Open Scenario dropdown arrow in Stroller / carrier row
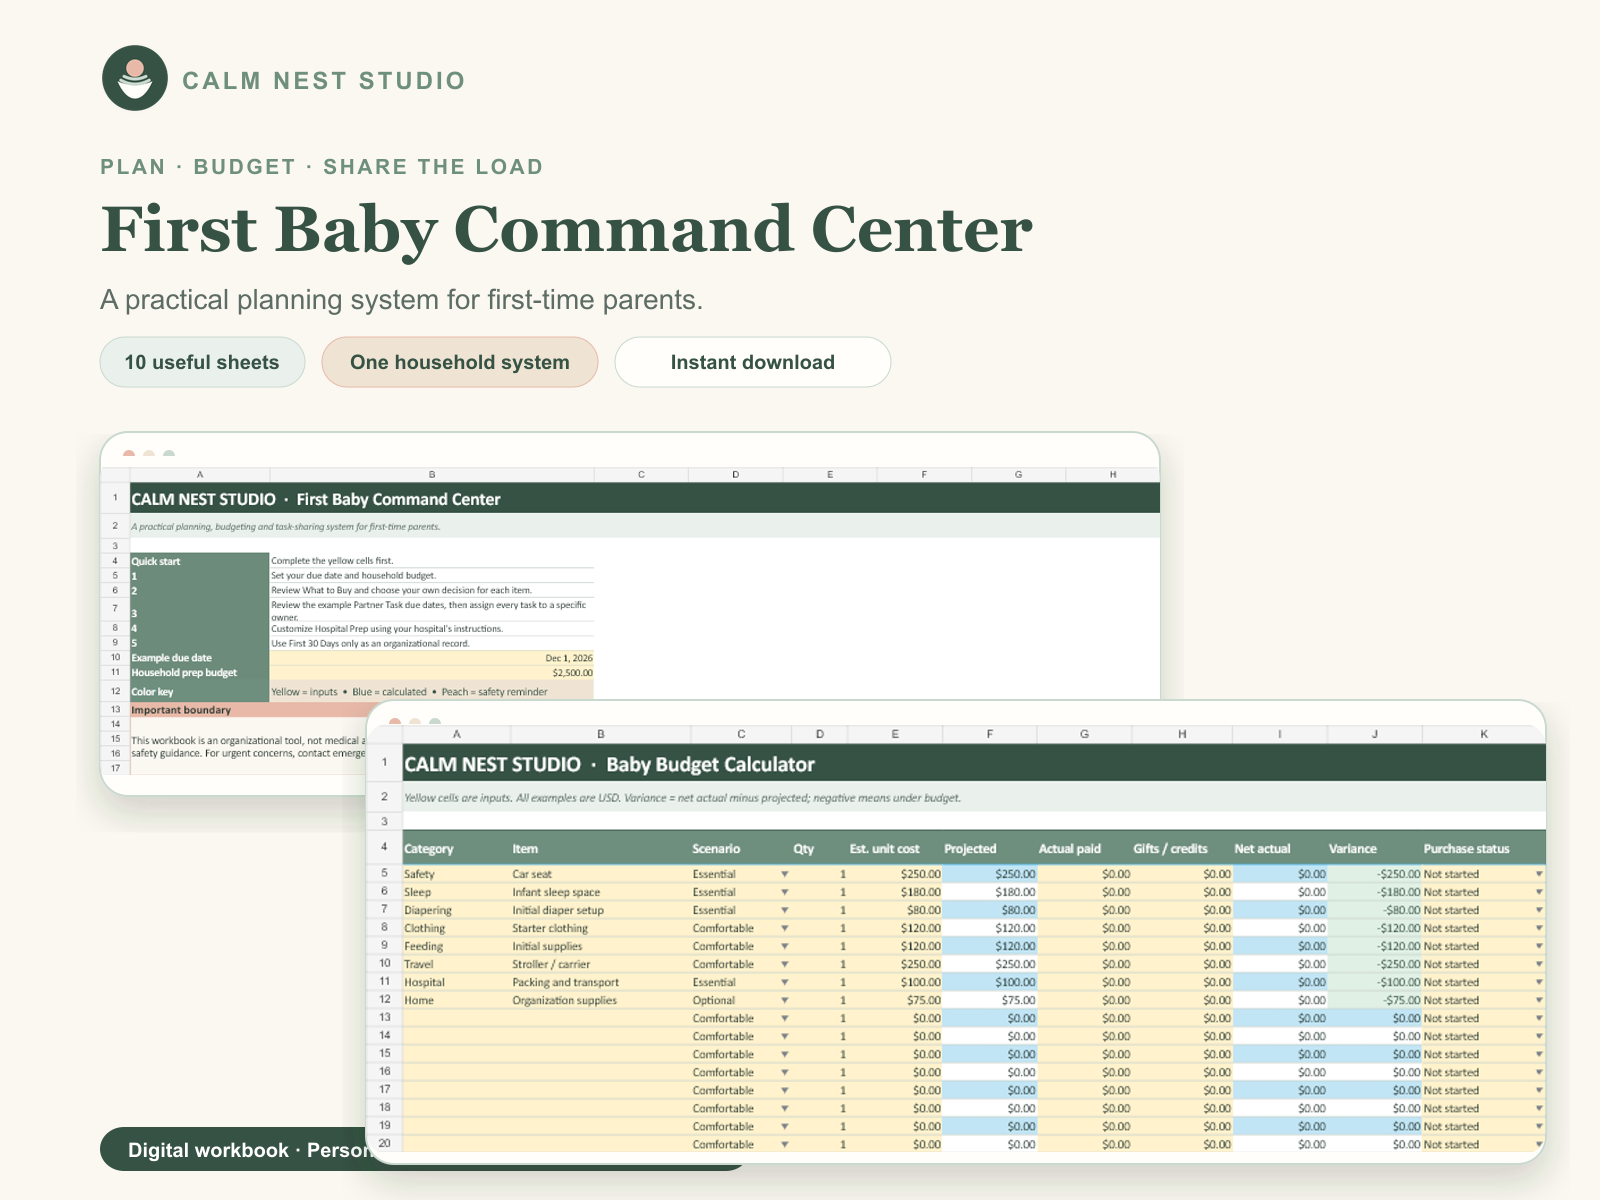This screenshot has width=1600, height=1200. 785,964
